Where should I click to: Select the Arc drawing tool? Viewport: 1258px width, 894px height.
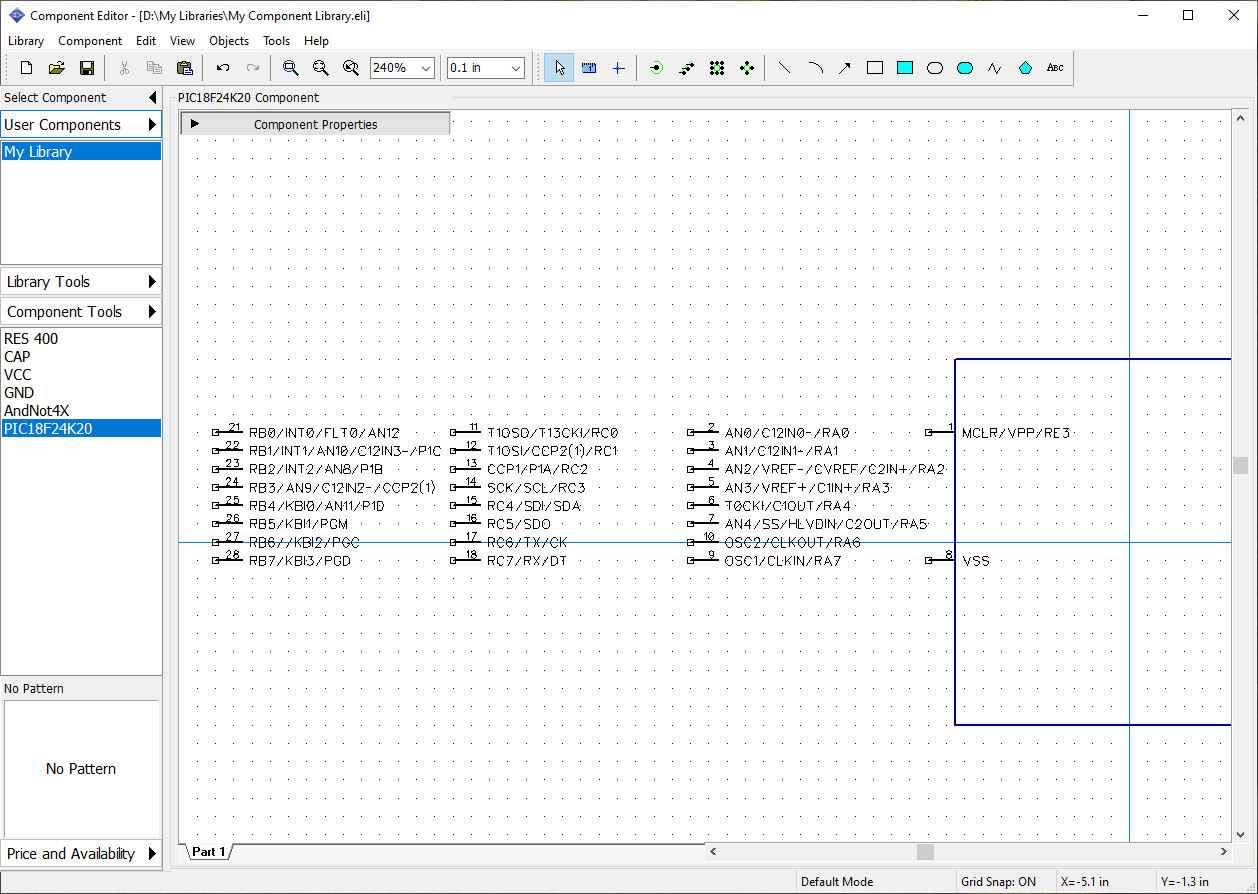[x=815, y=68]
